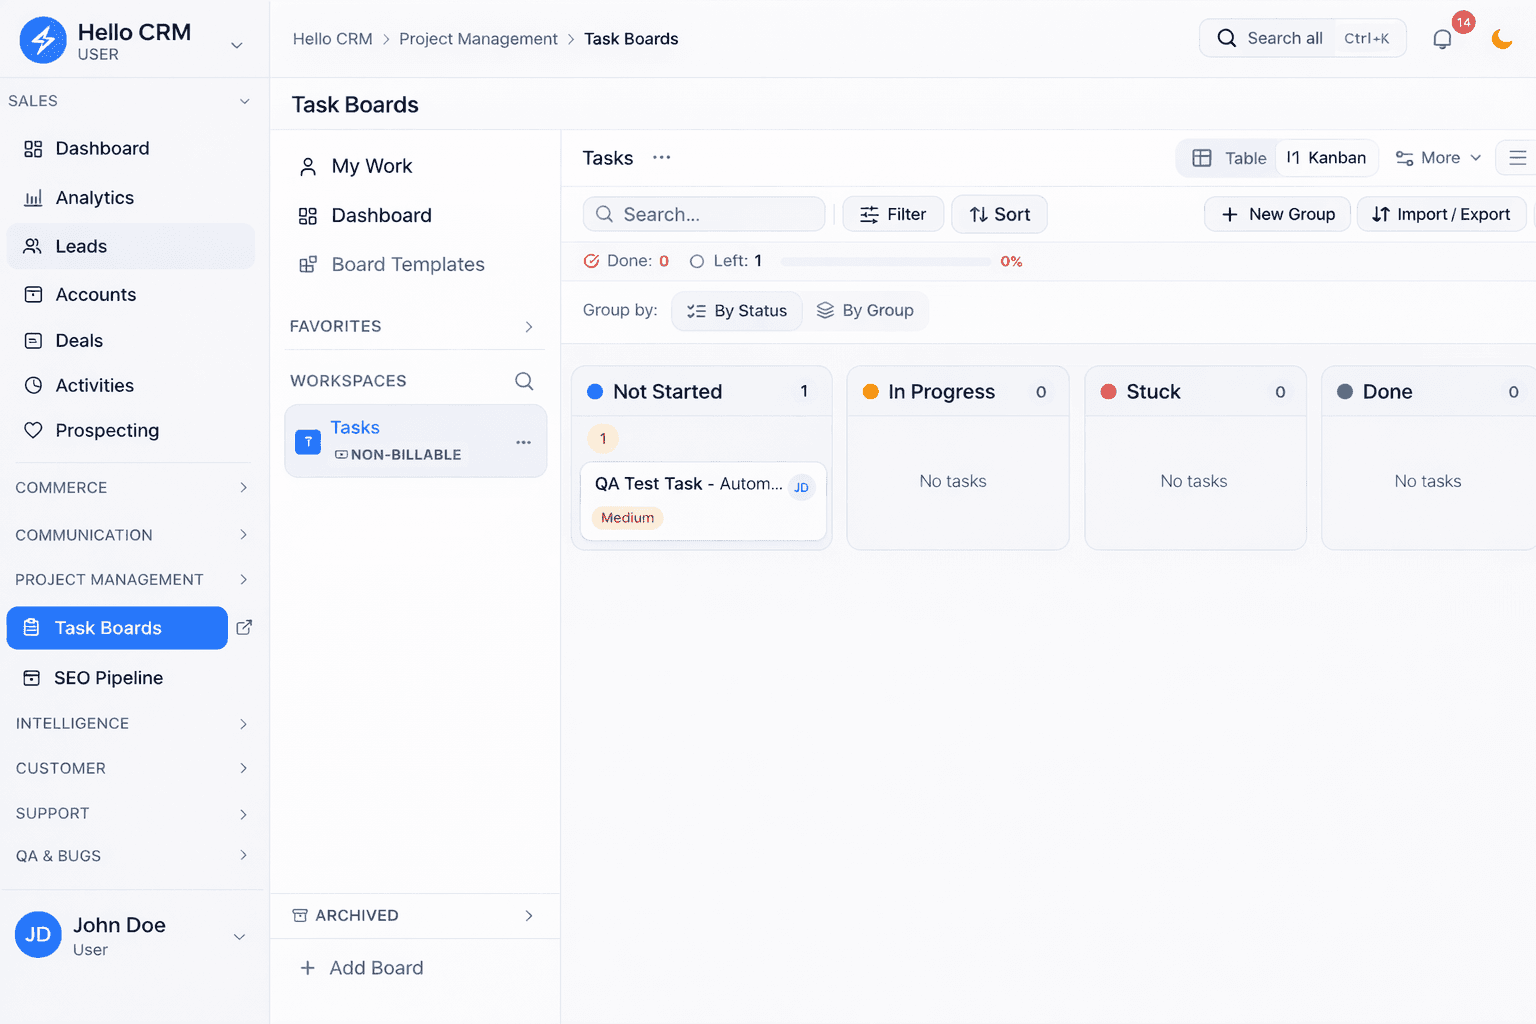The height and width of the screenshot is (1024, 1536).
Task: Collapse the SALES section
Action: click(x=244, y=100)
